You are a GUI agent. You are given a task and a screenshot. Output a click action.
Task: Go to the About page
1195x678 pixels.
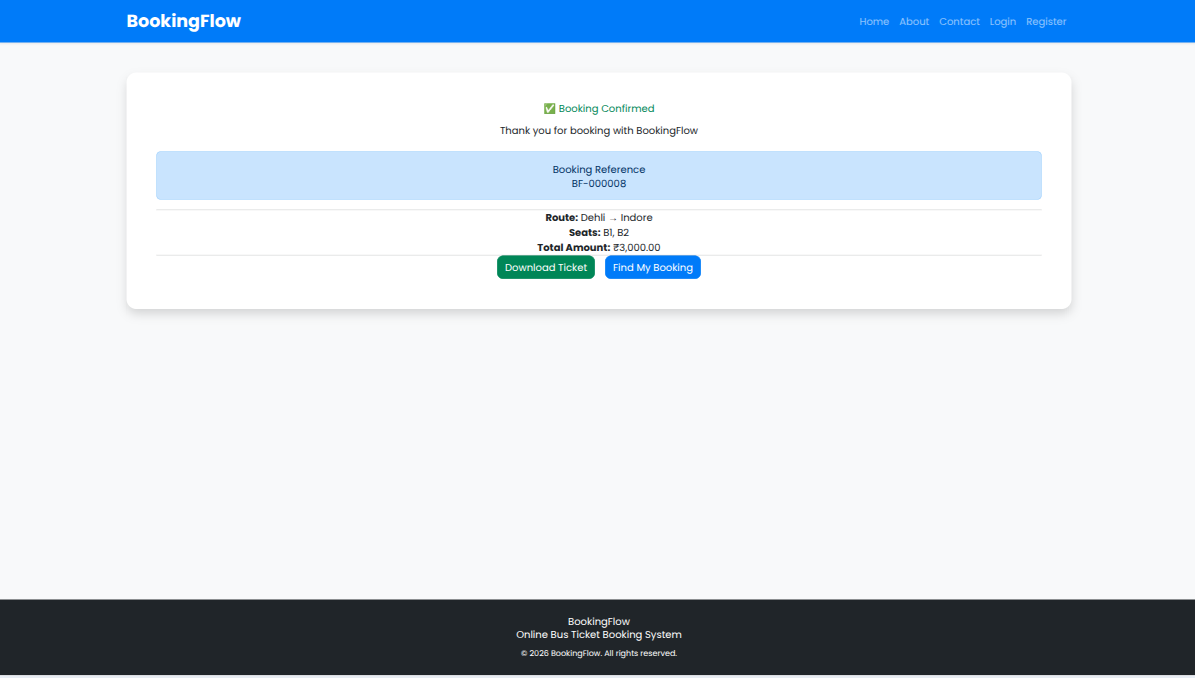(914, 21)
